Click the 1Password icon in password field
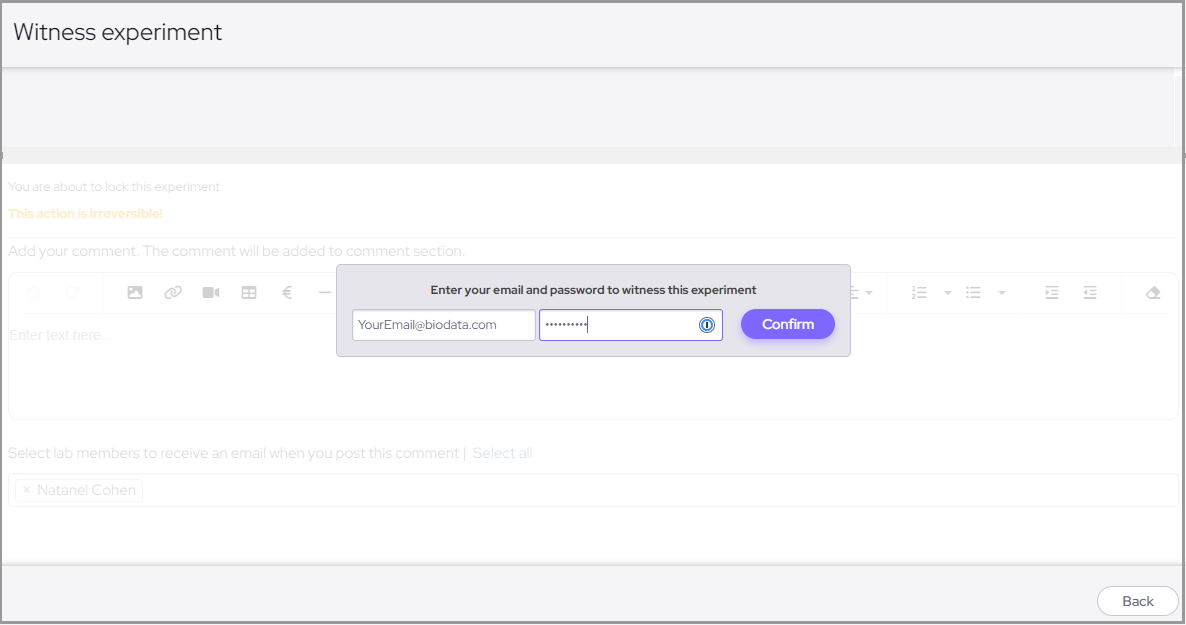 (x=707, y=325)
